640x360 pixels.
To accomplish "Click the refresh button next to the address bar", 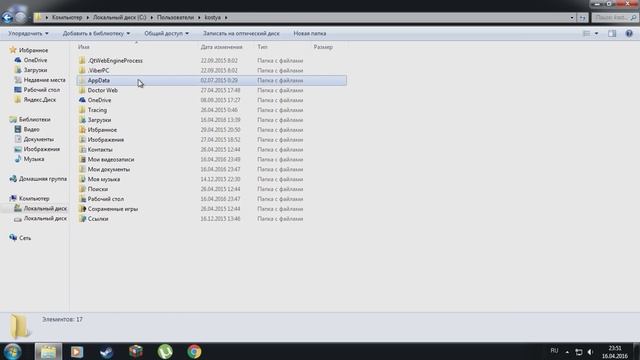I will point(582,18).
